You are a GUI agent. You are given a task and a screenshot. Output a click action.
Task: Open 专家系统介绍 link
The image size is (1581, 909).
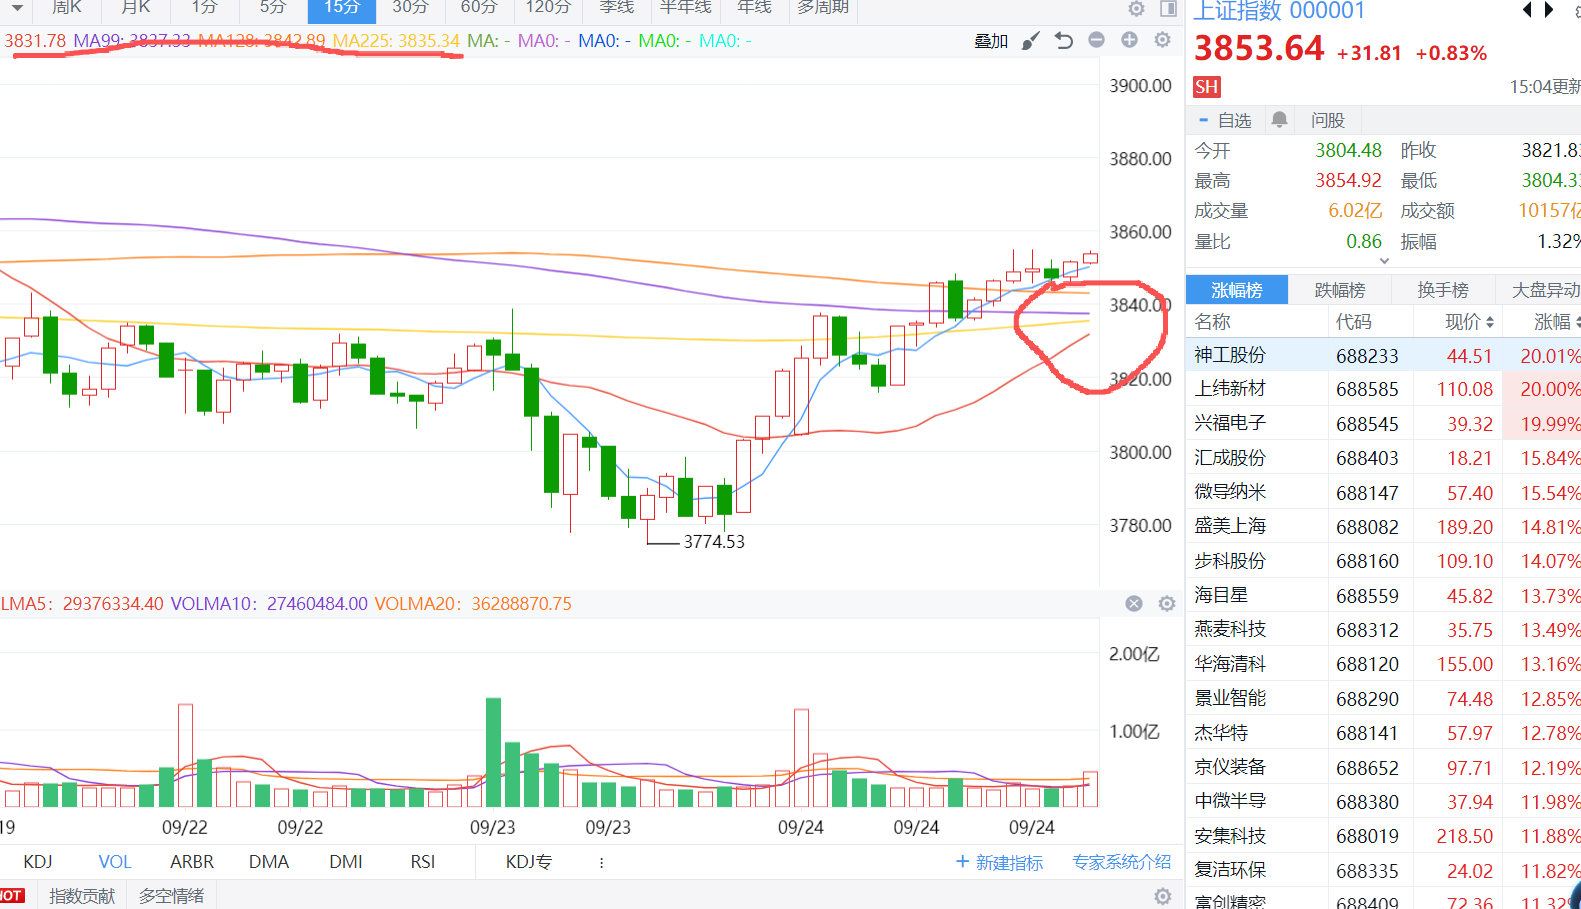(x=1121, y=862)
